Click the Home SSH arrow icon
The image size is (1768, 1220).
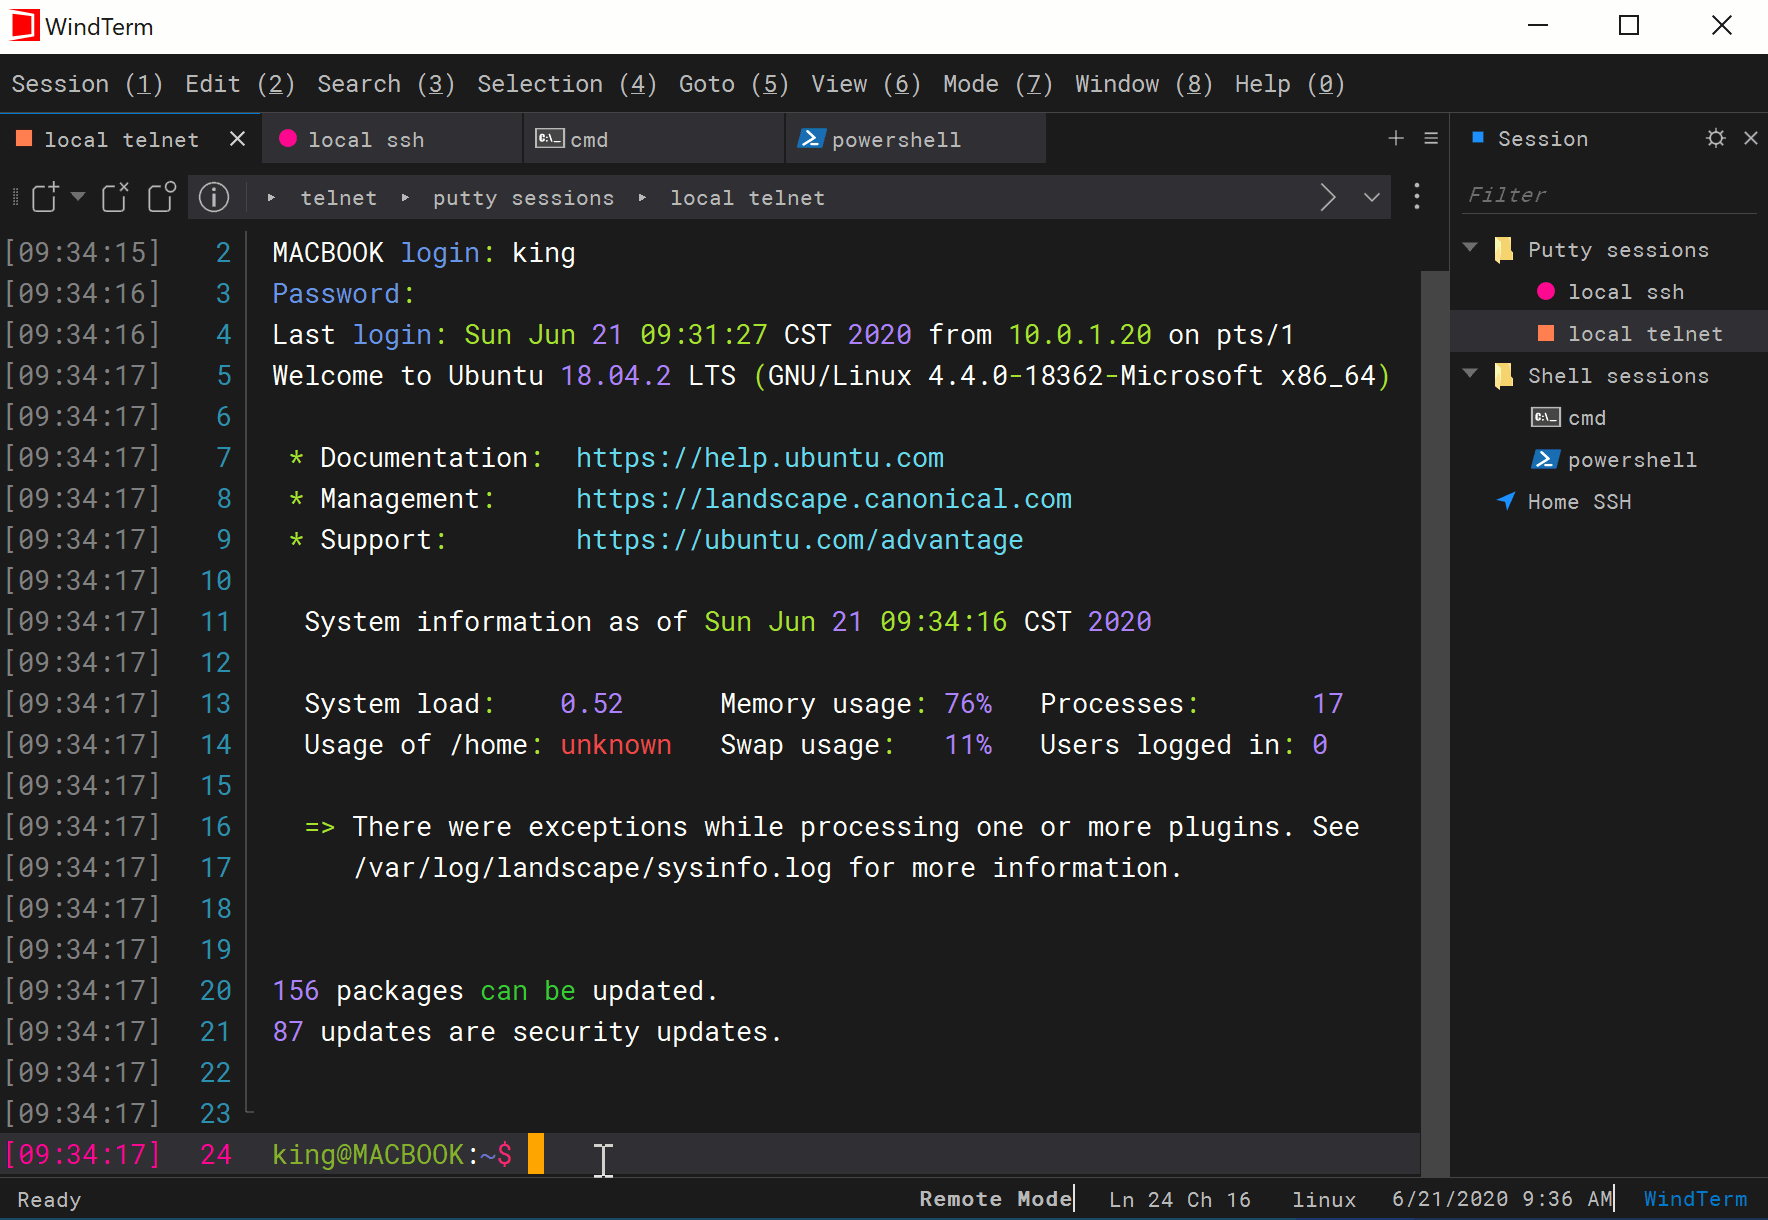[x=1506, y=501]
